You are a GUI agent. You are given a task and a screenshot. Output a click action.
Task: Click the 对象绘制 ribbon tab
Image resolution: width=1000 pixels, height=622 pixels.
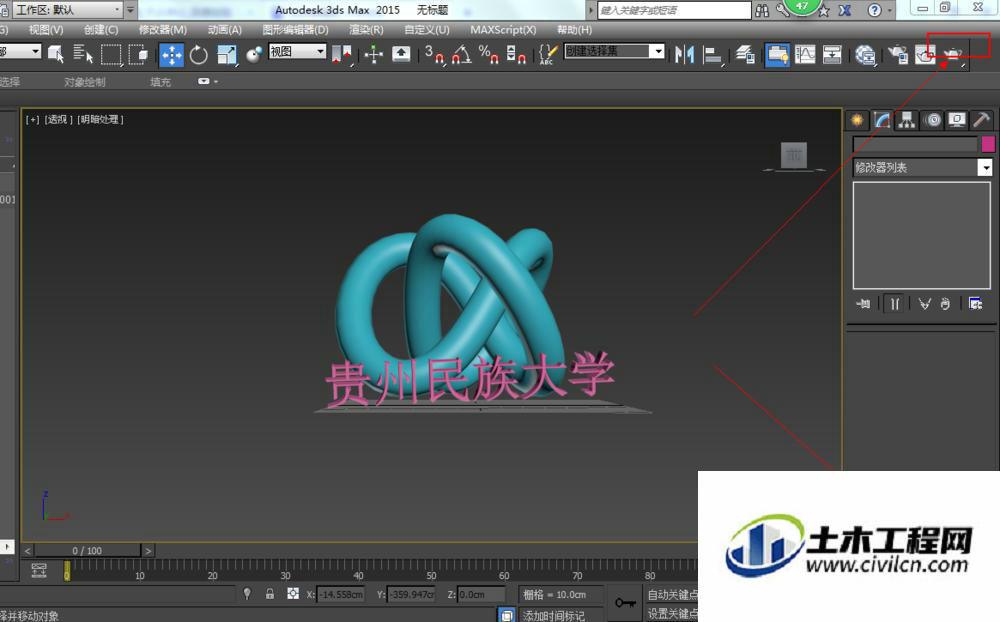point(85,82)
